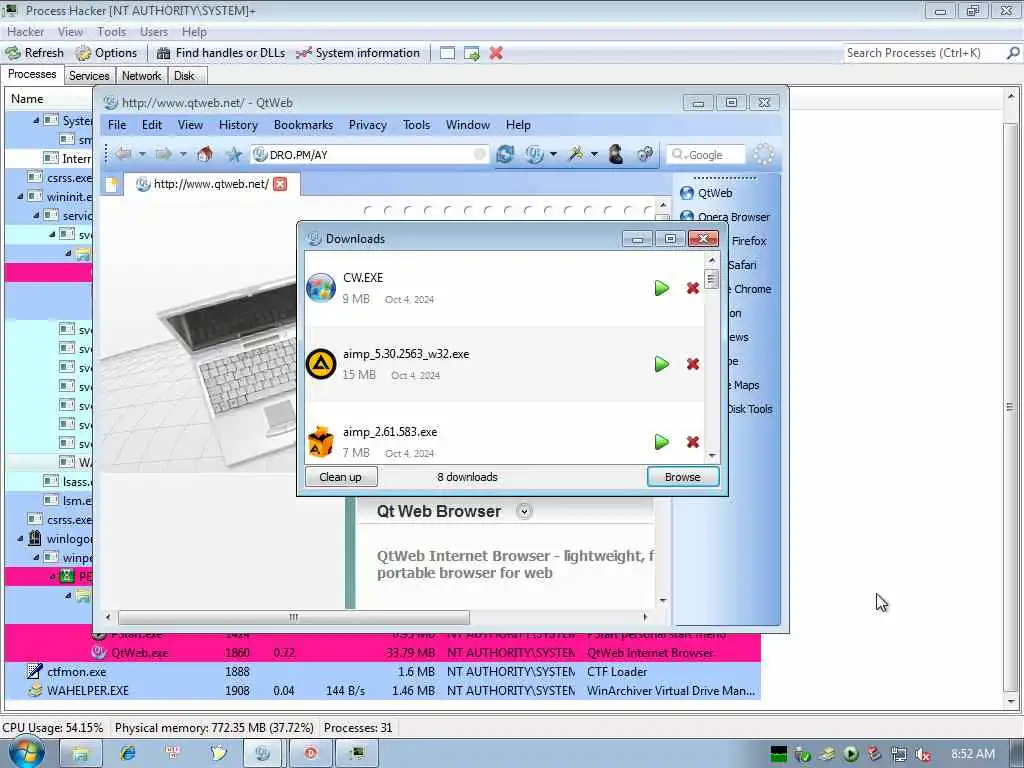Open the Users menu

click(x=153, y=31)
